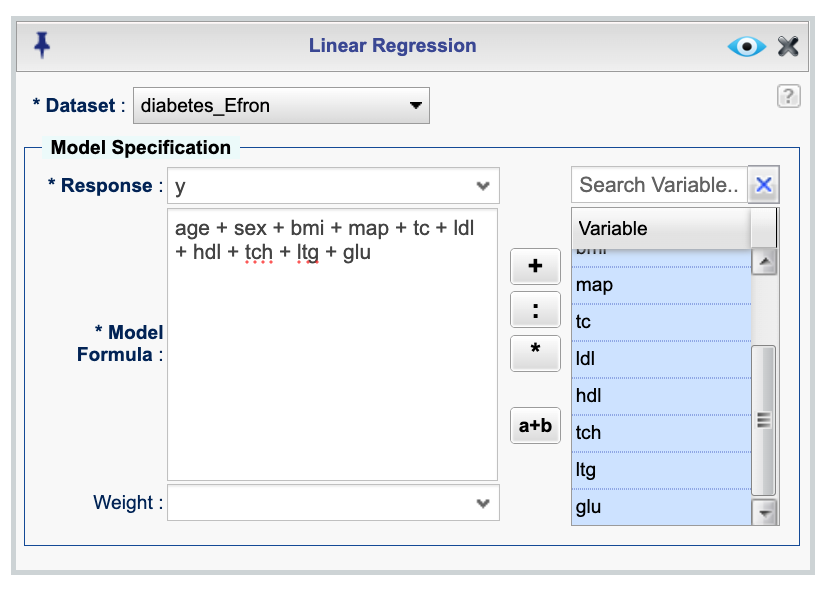
Task: Pin the Linear Regression dialog
Action: 42,45
